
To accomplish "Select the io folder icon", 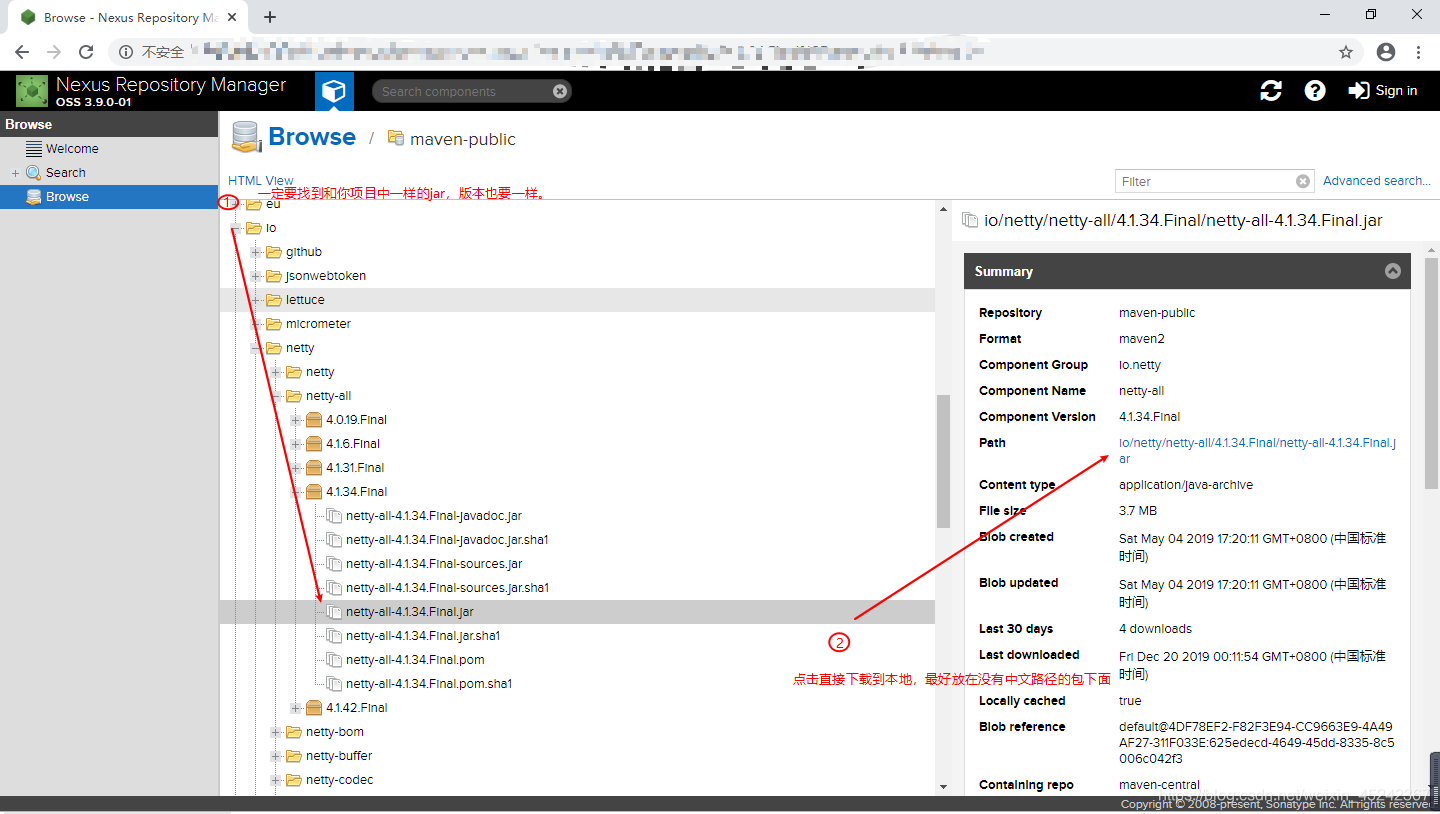I will click(254, 228).
